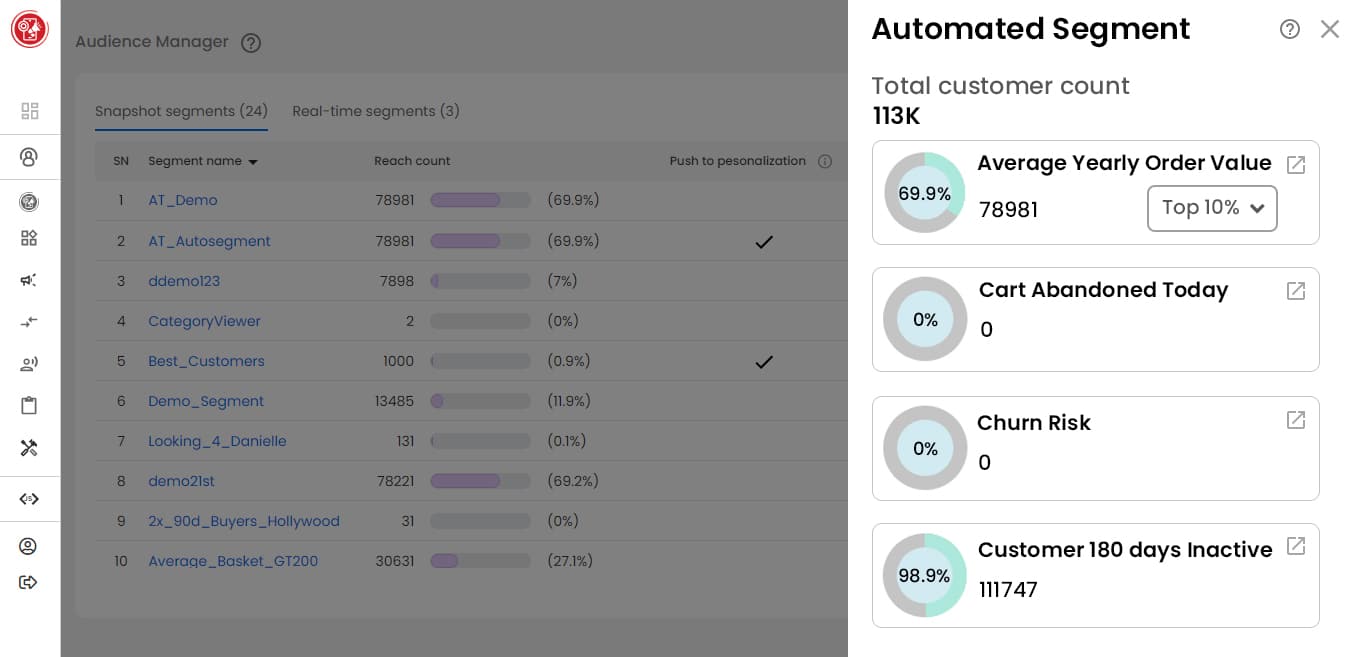Image resolution: width=1366 pixels, height=657 pixels.
Task: Open Average Yearly Order Value external link icon
Action: [1296, 165]
